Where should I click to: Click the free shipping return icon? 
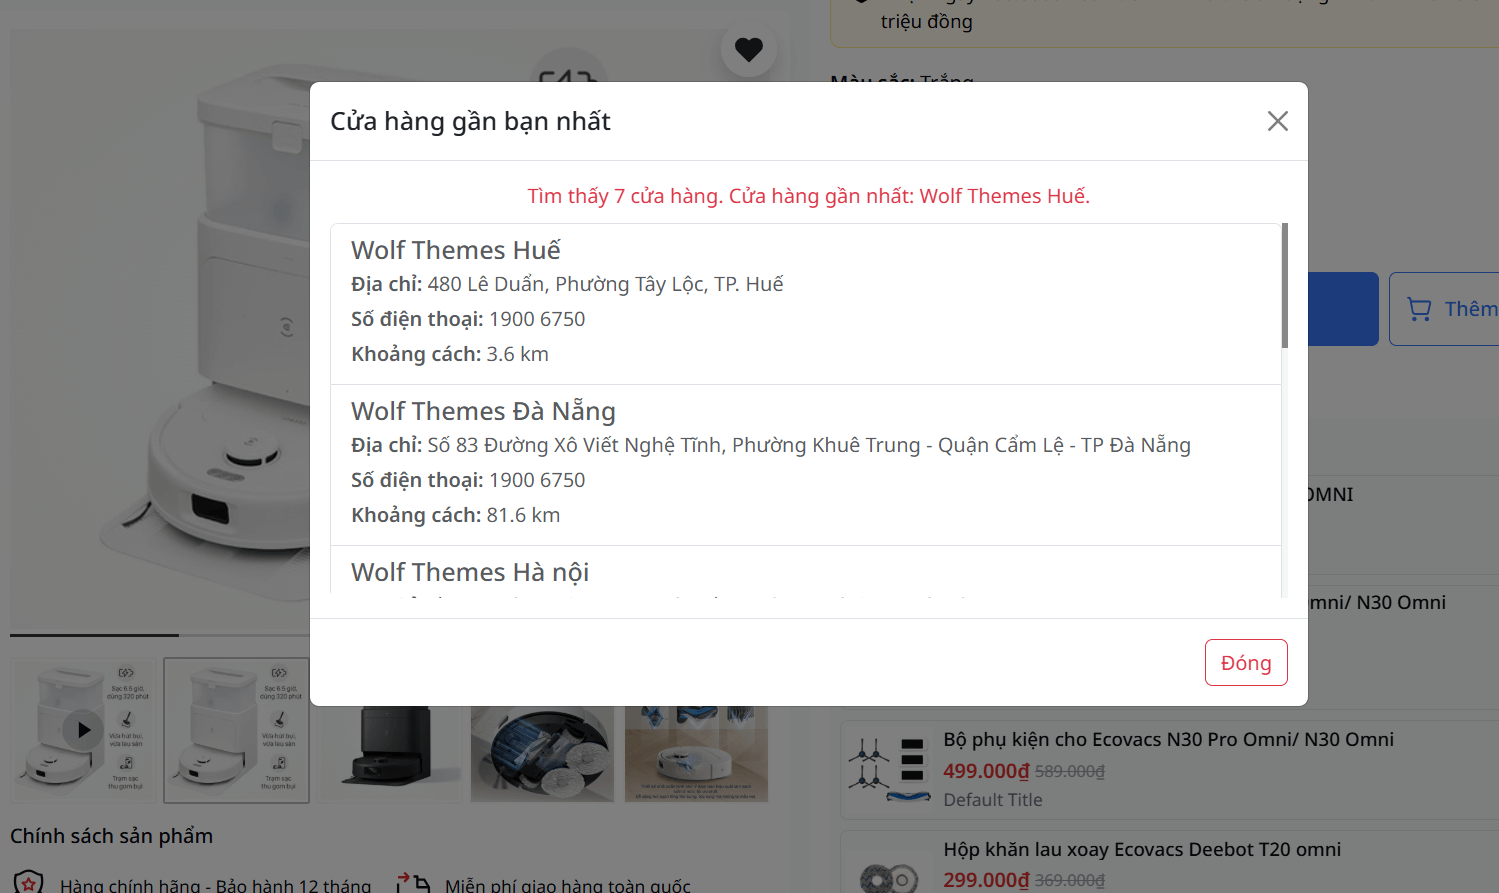[x=413, y=883]
